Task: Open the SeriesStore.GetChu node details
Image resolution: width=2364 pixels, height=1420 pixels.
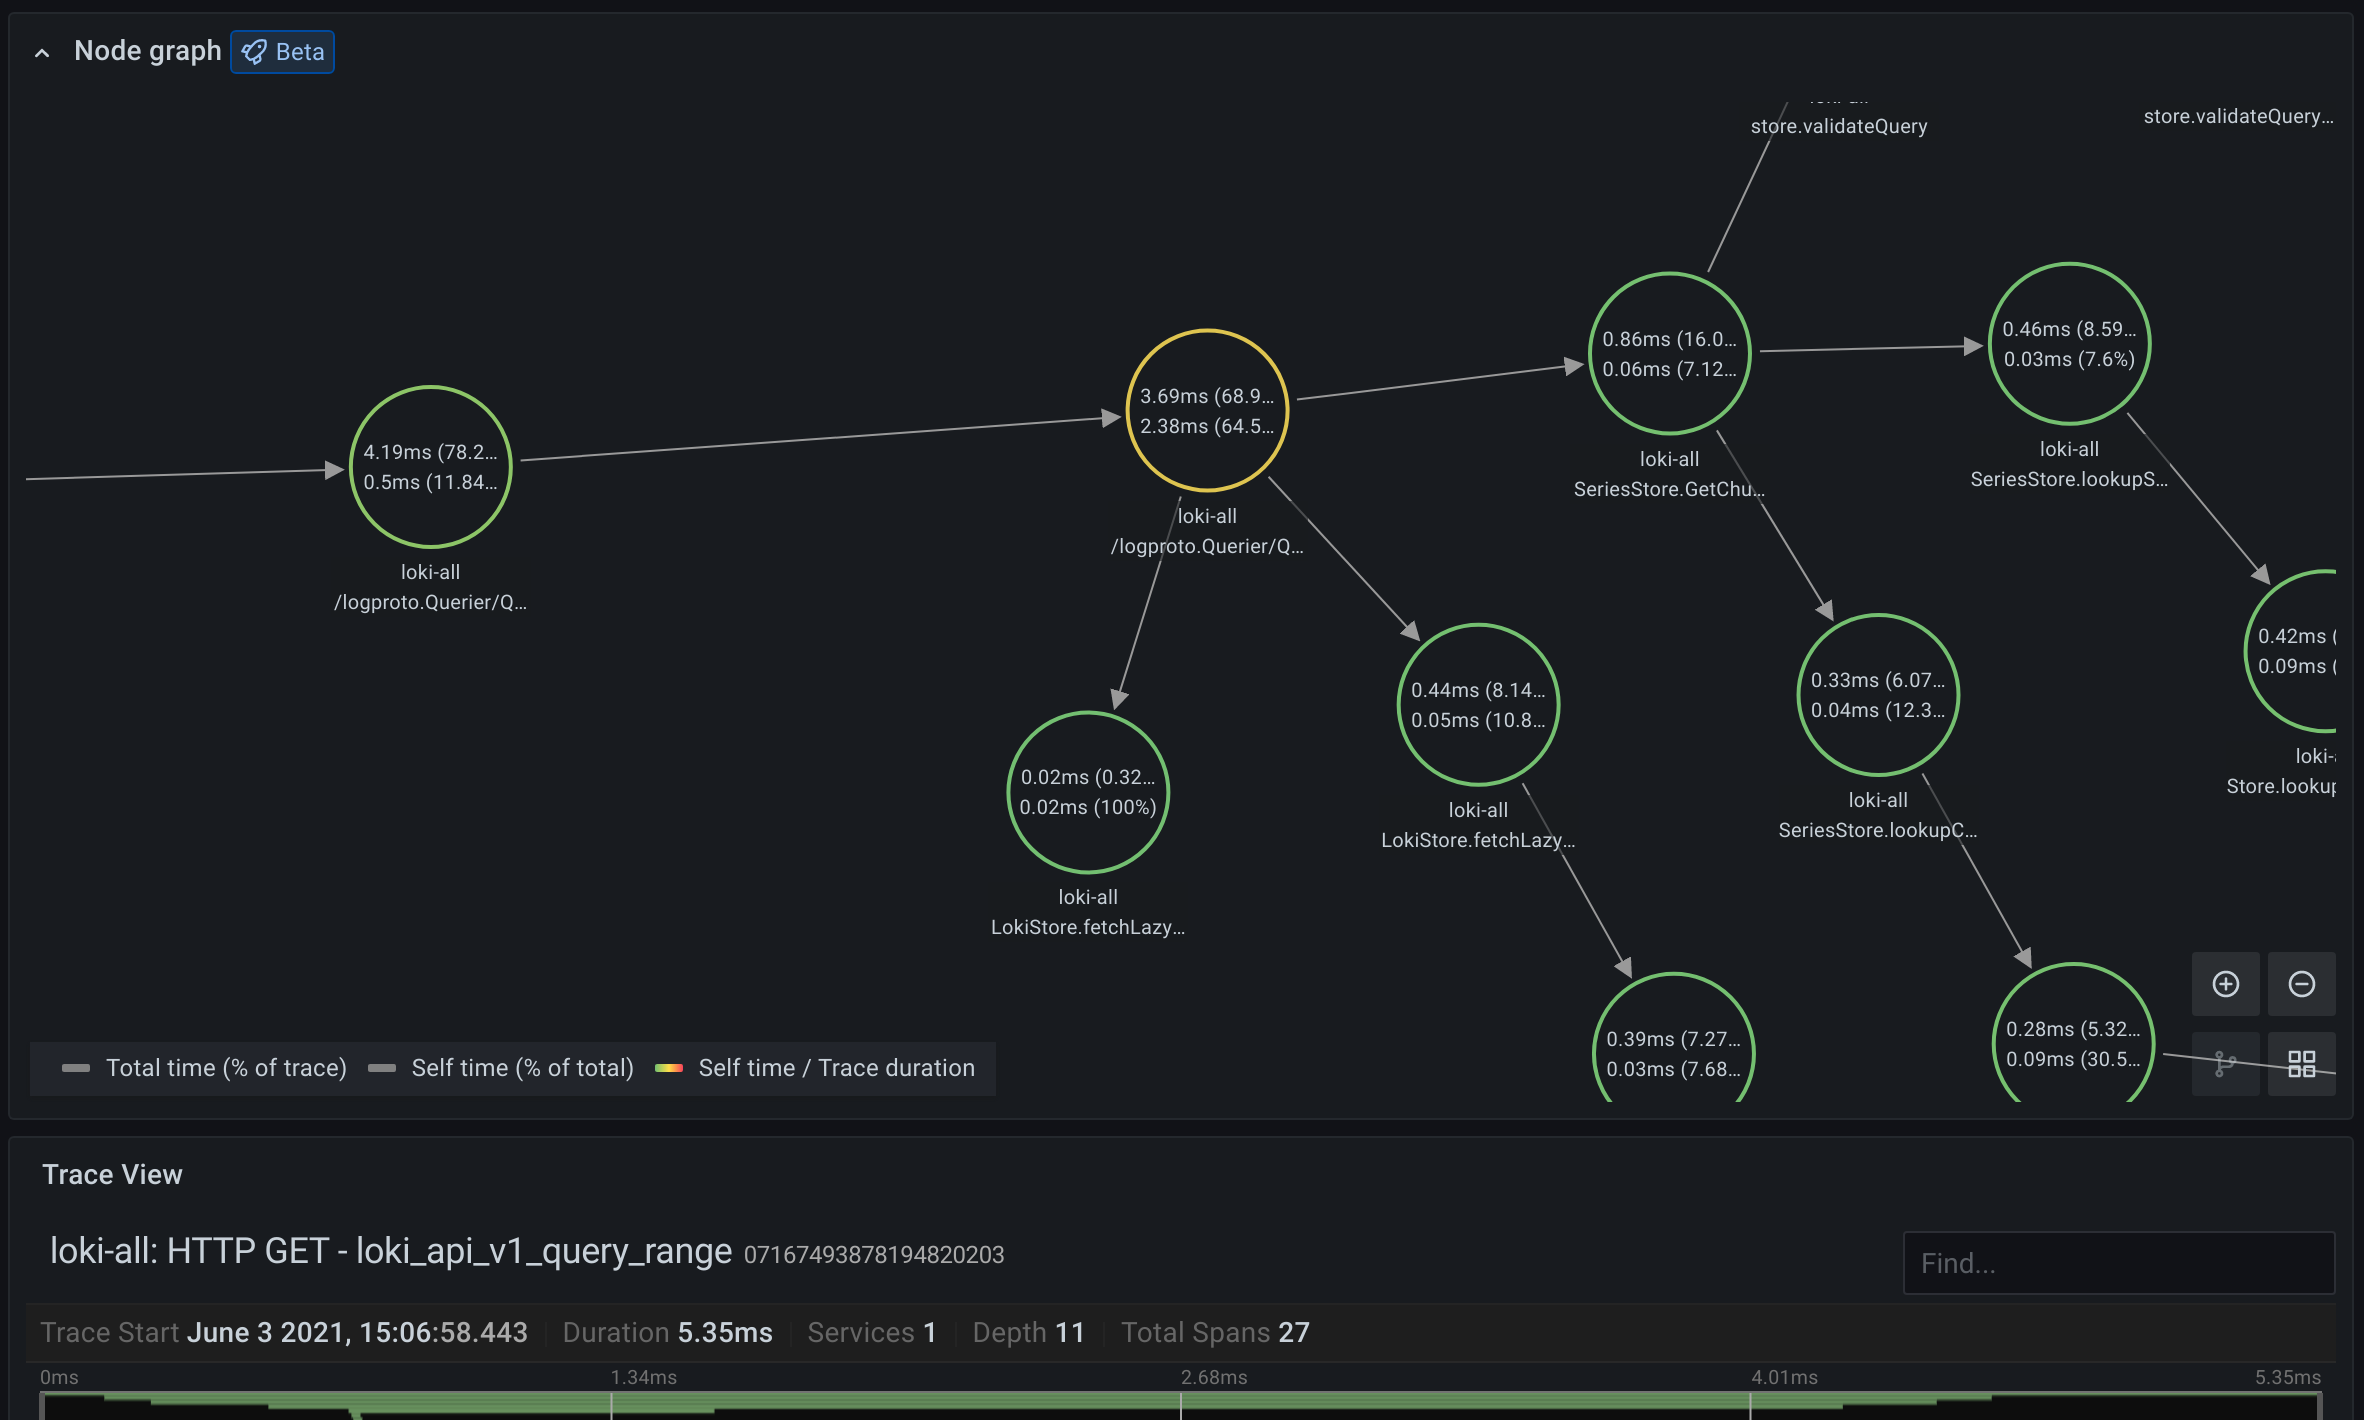Action: [x=1668, y=352]
